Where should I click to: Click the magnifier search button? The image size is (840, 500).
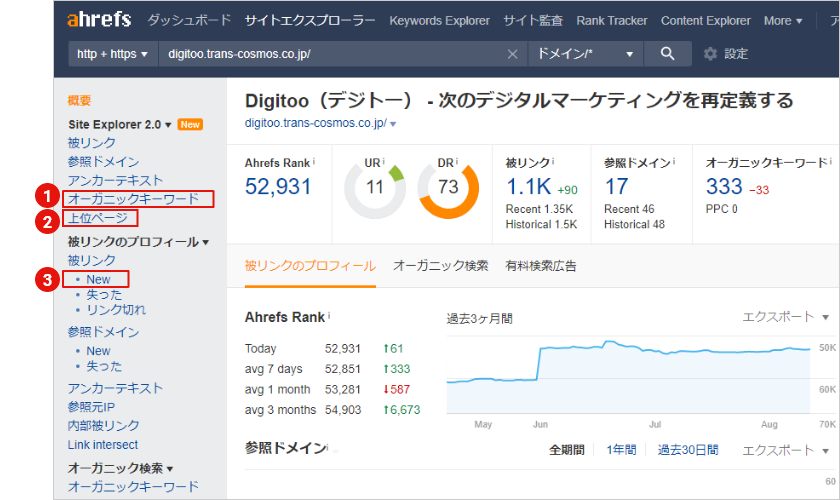pyautogui.click(x=668, y=54)
